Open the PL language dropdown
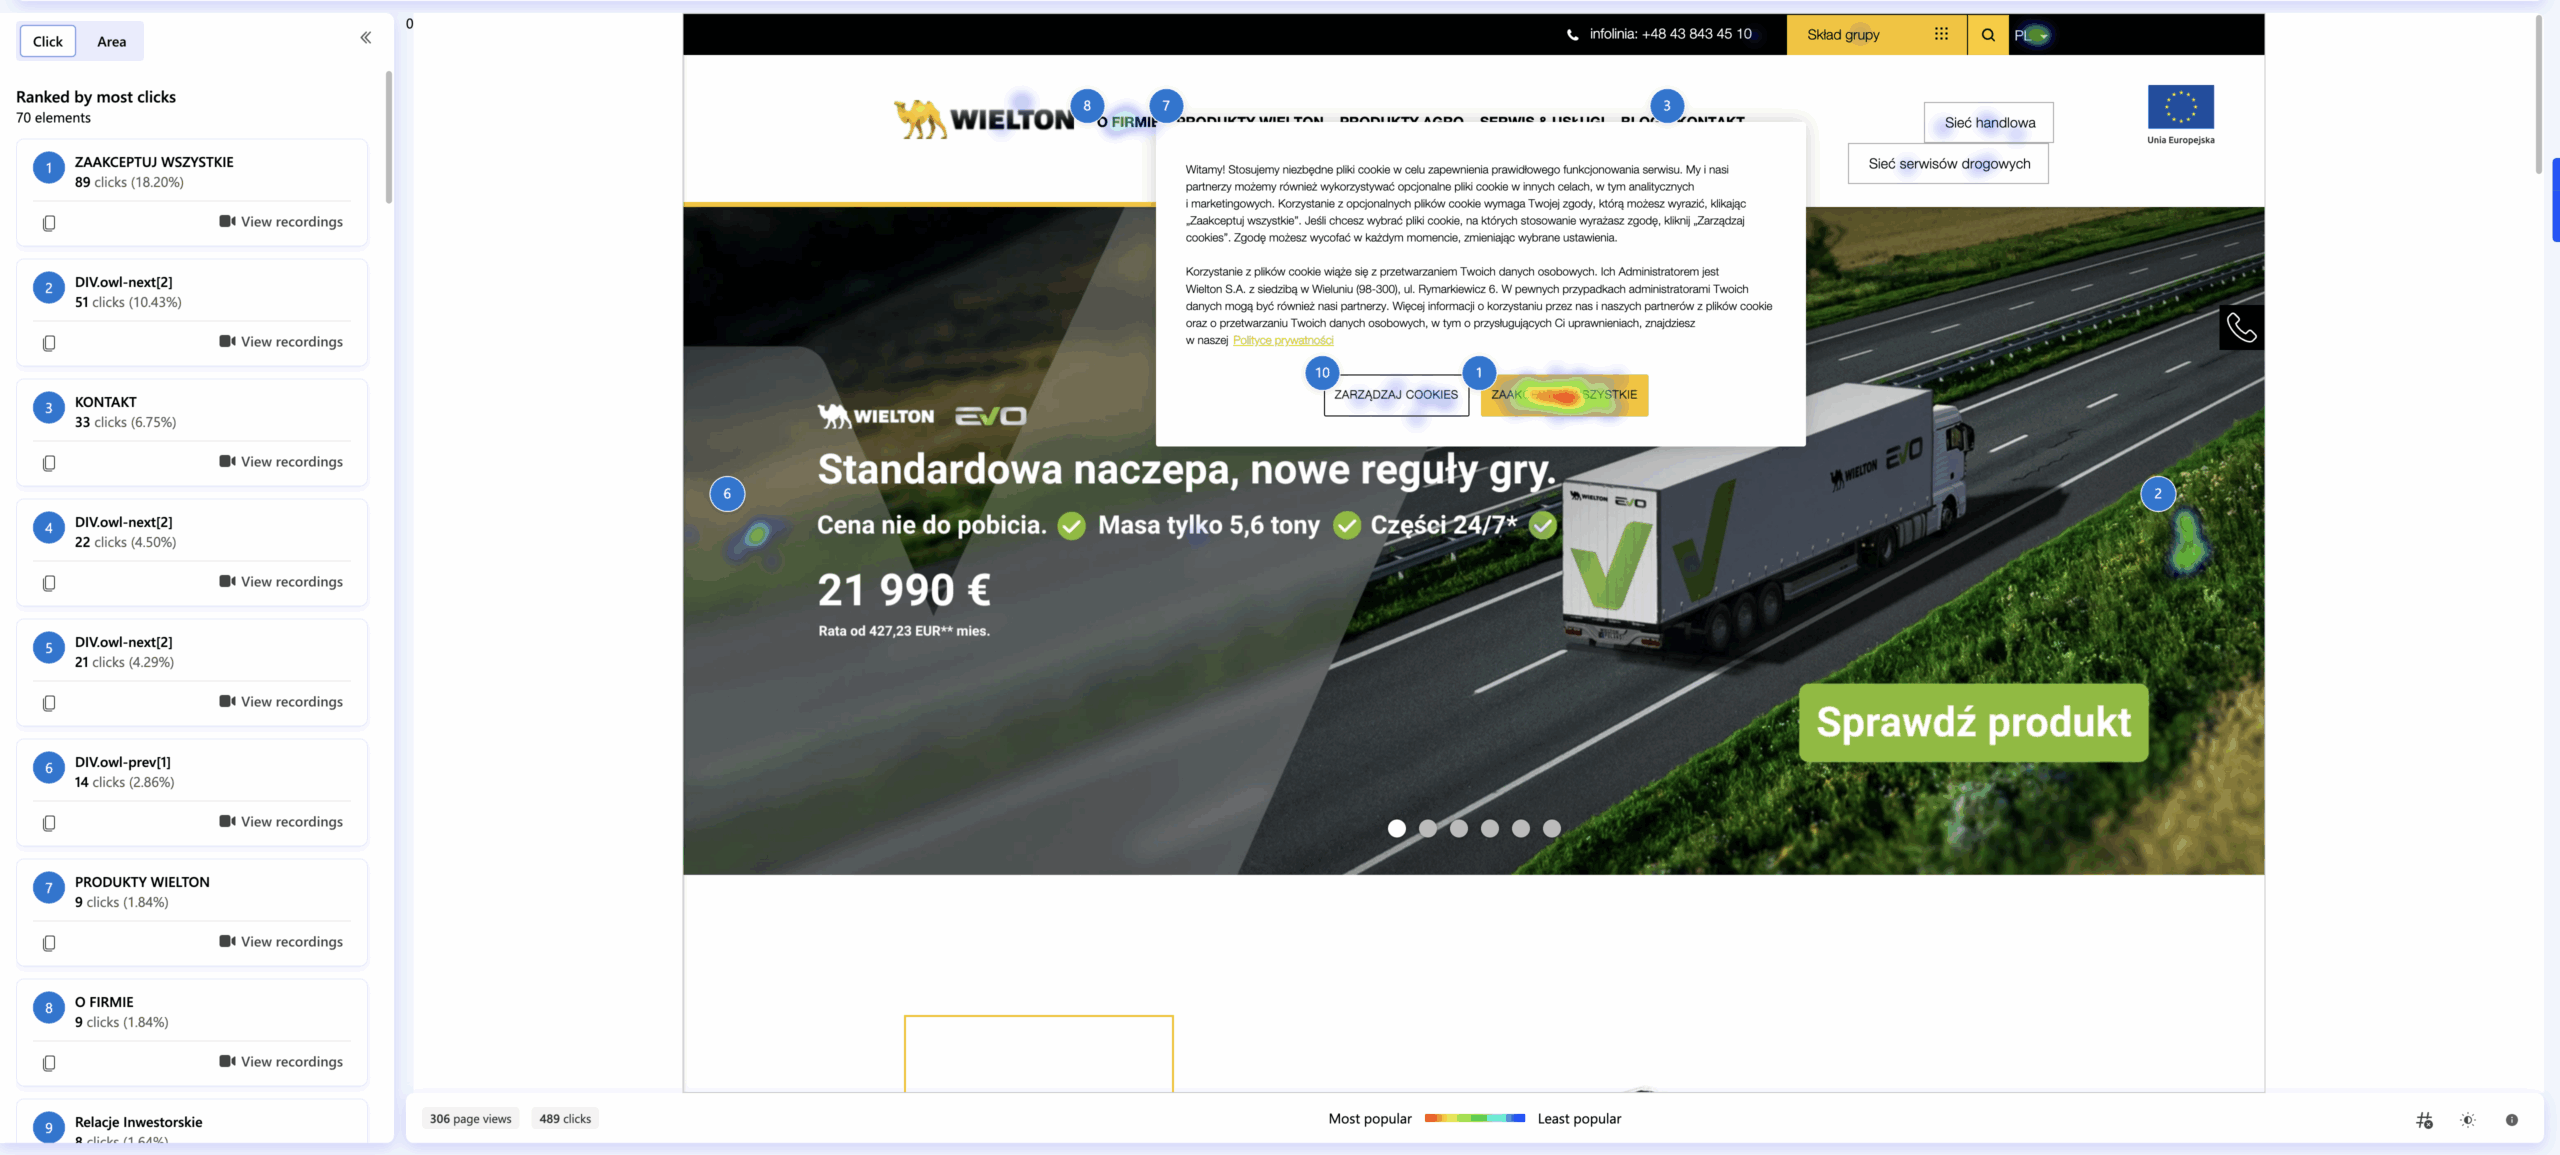The image size is (2560, 1155). point(2031,35)
